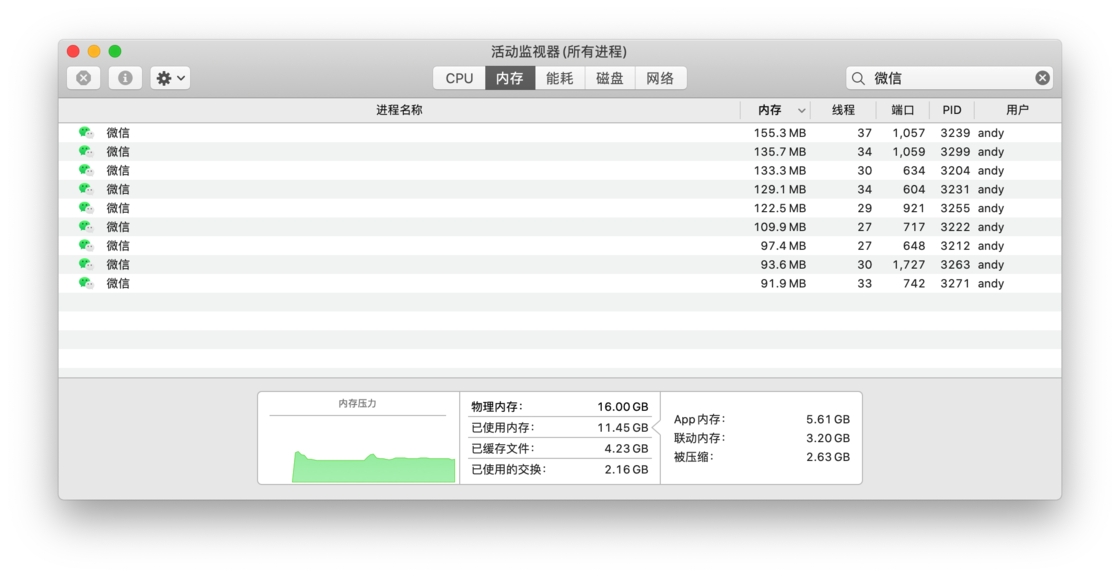This screenshot has height=577, width=1120.
Task: Select the process row with 109.9 MB memory
Action: 560,227
